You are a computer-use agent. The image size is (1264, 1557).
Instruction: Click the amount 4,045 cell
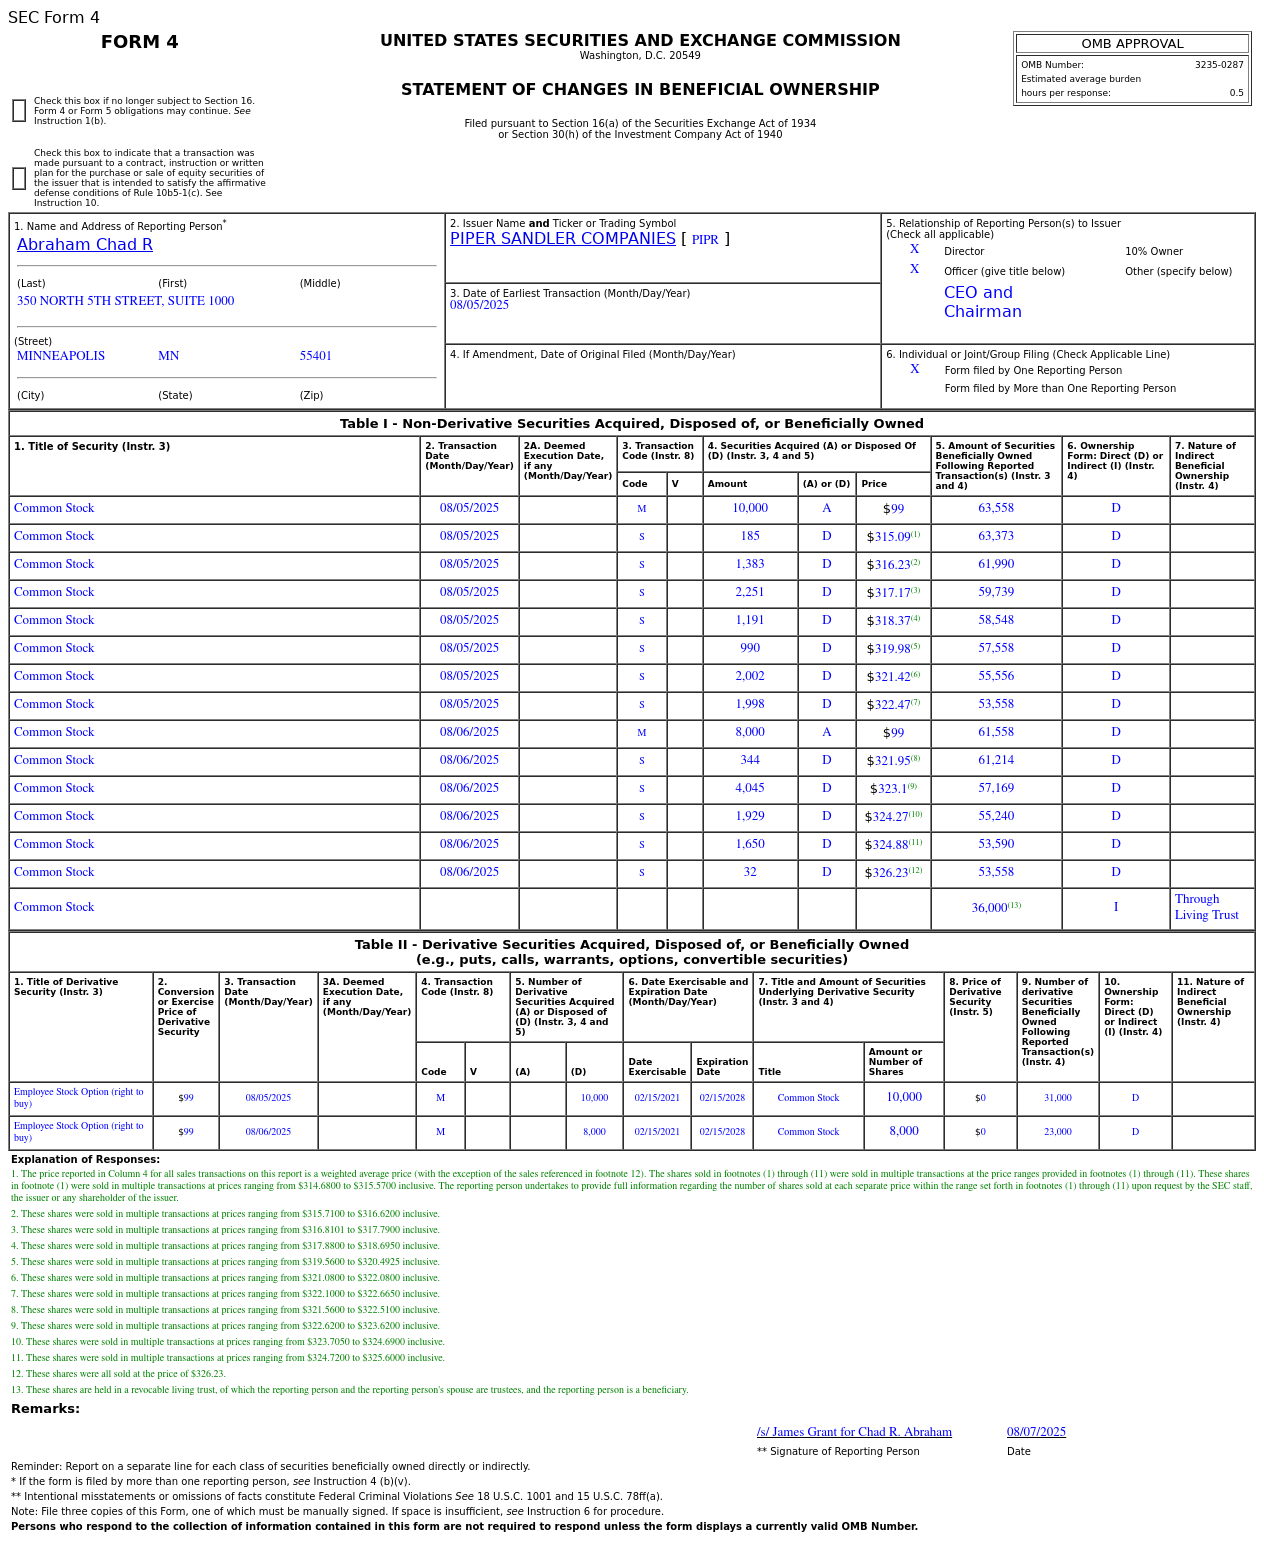tap(750, 789)
